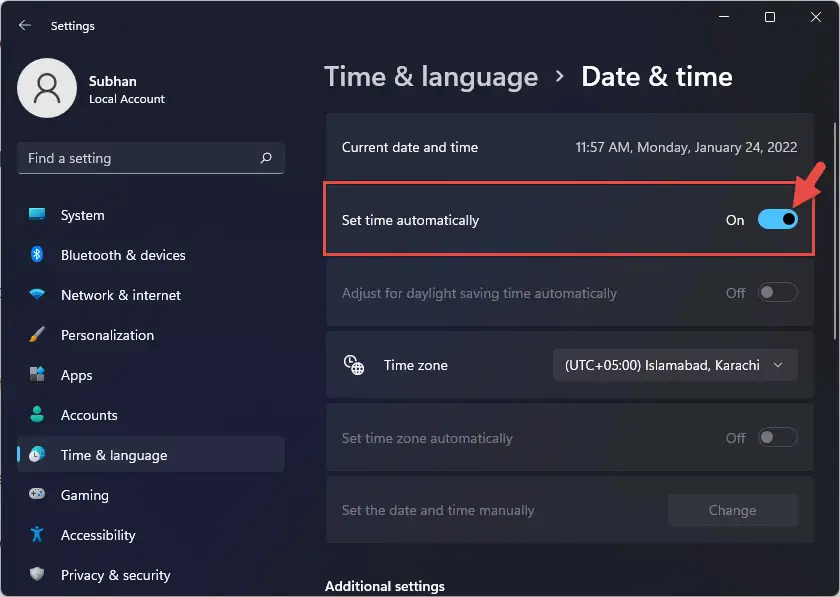Open System via its monitor icon
This screenshot has width=840, height=597.
[37, 214]
